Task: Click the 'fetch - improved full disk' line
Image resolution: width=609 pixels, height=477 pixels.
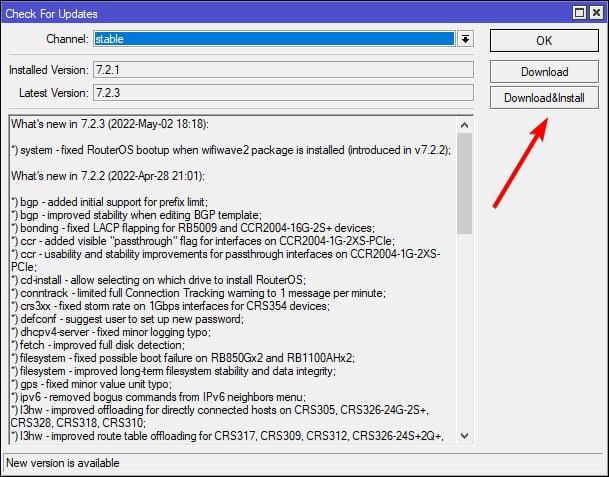Action: coord(98,345)
